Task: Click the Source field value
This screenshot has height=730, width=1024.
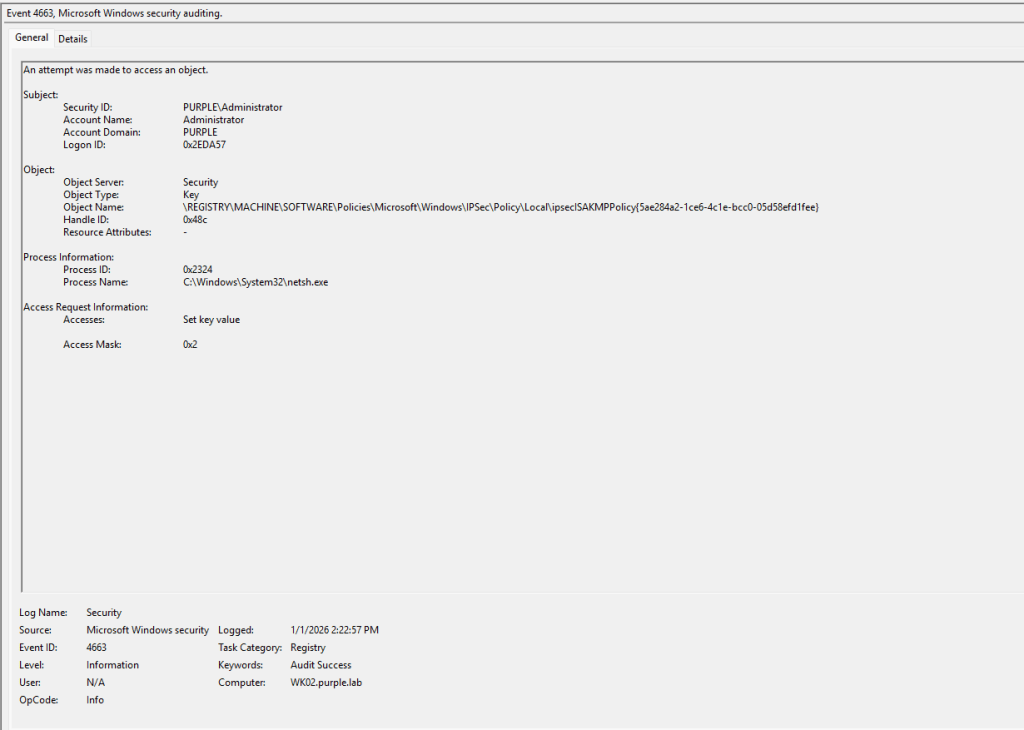Action: (147, 630)
